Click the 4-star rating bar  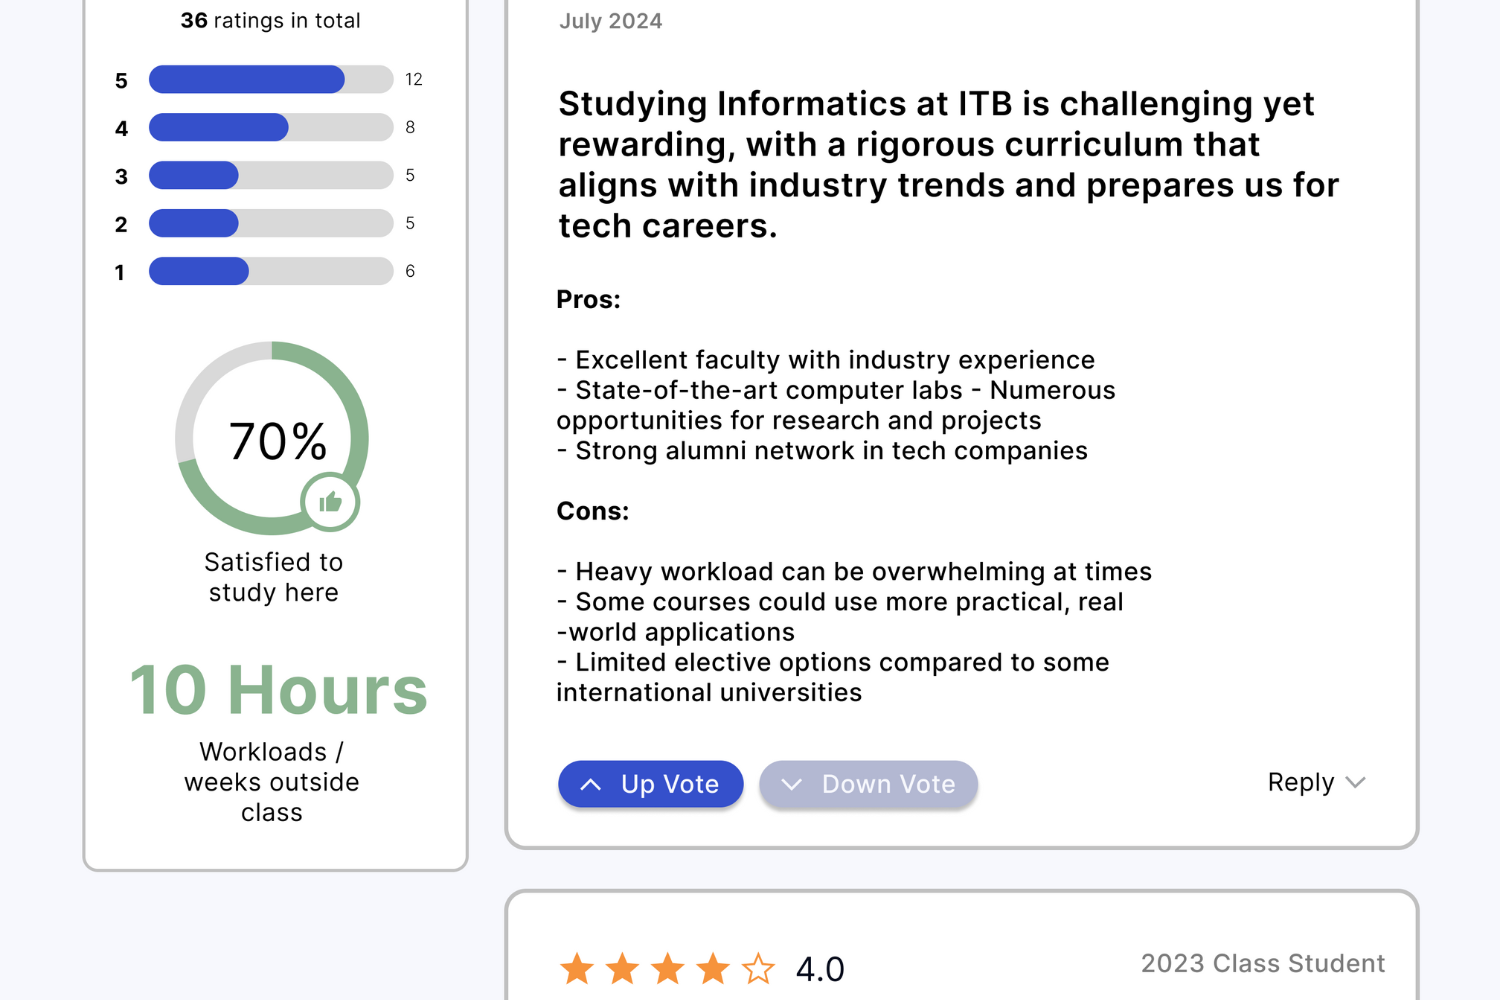(271, 127)
